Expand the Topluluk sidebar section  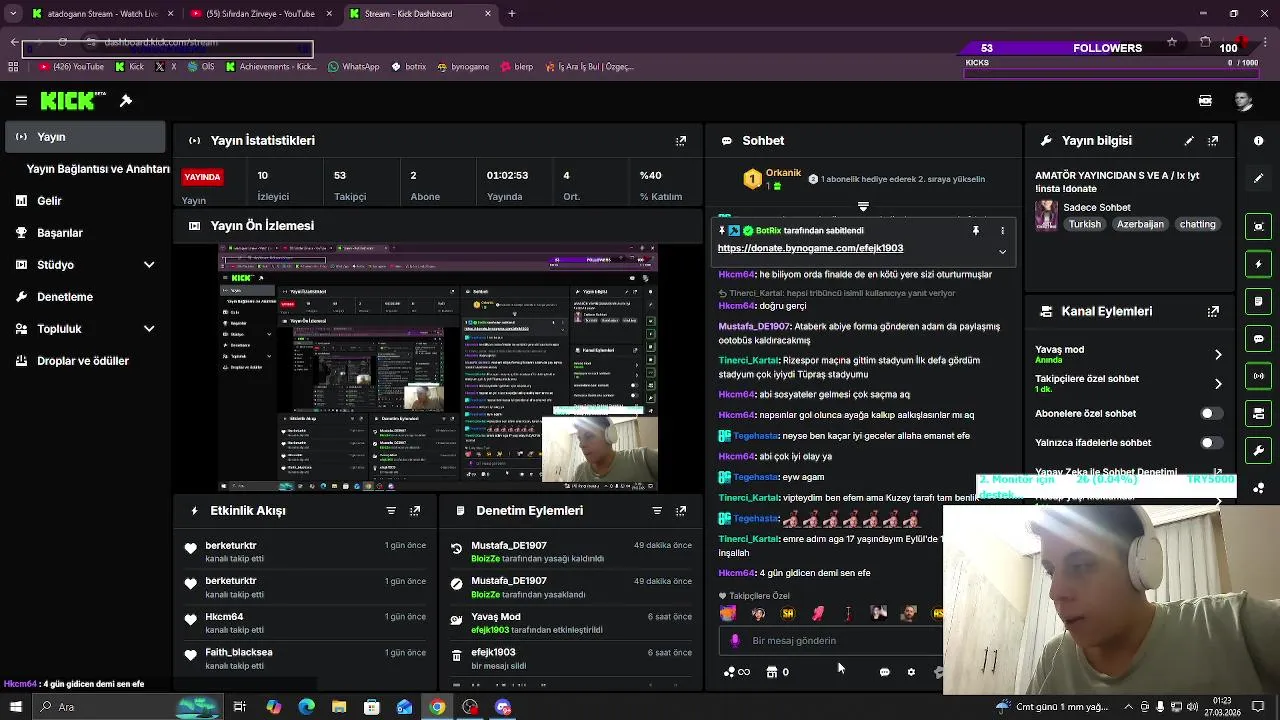[149, 329]
